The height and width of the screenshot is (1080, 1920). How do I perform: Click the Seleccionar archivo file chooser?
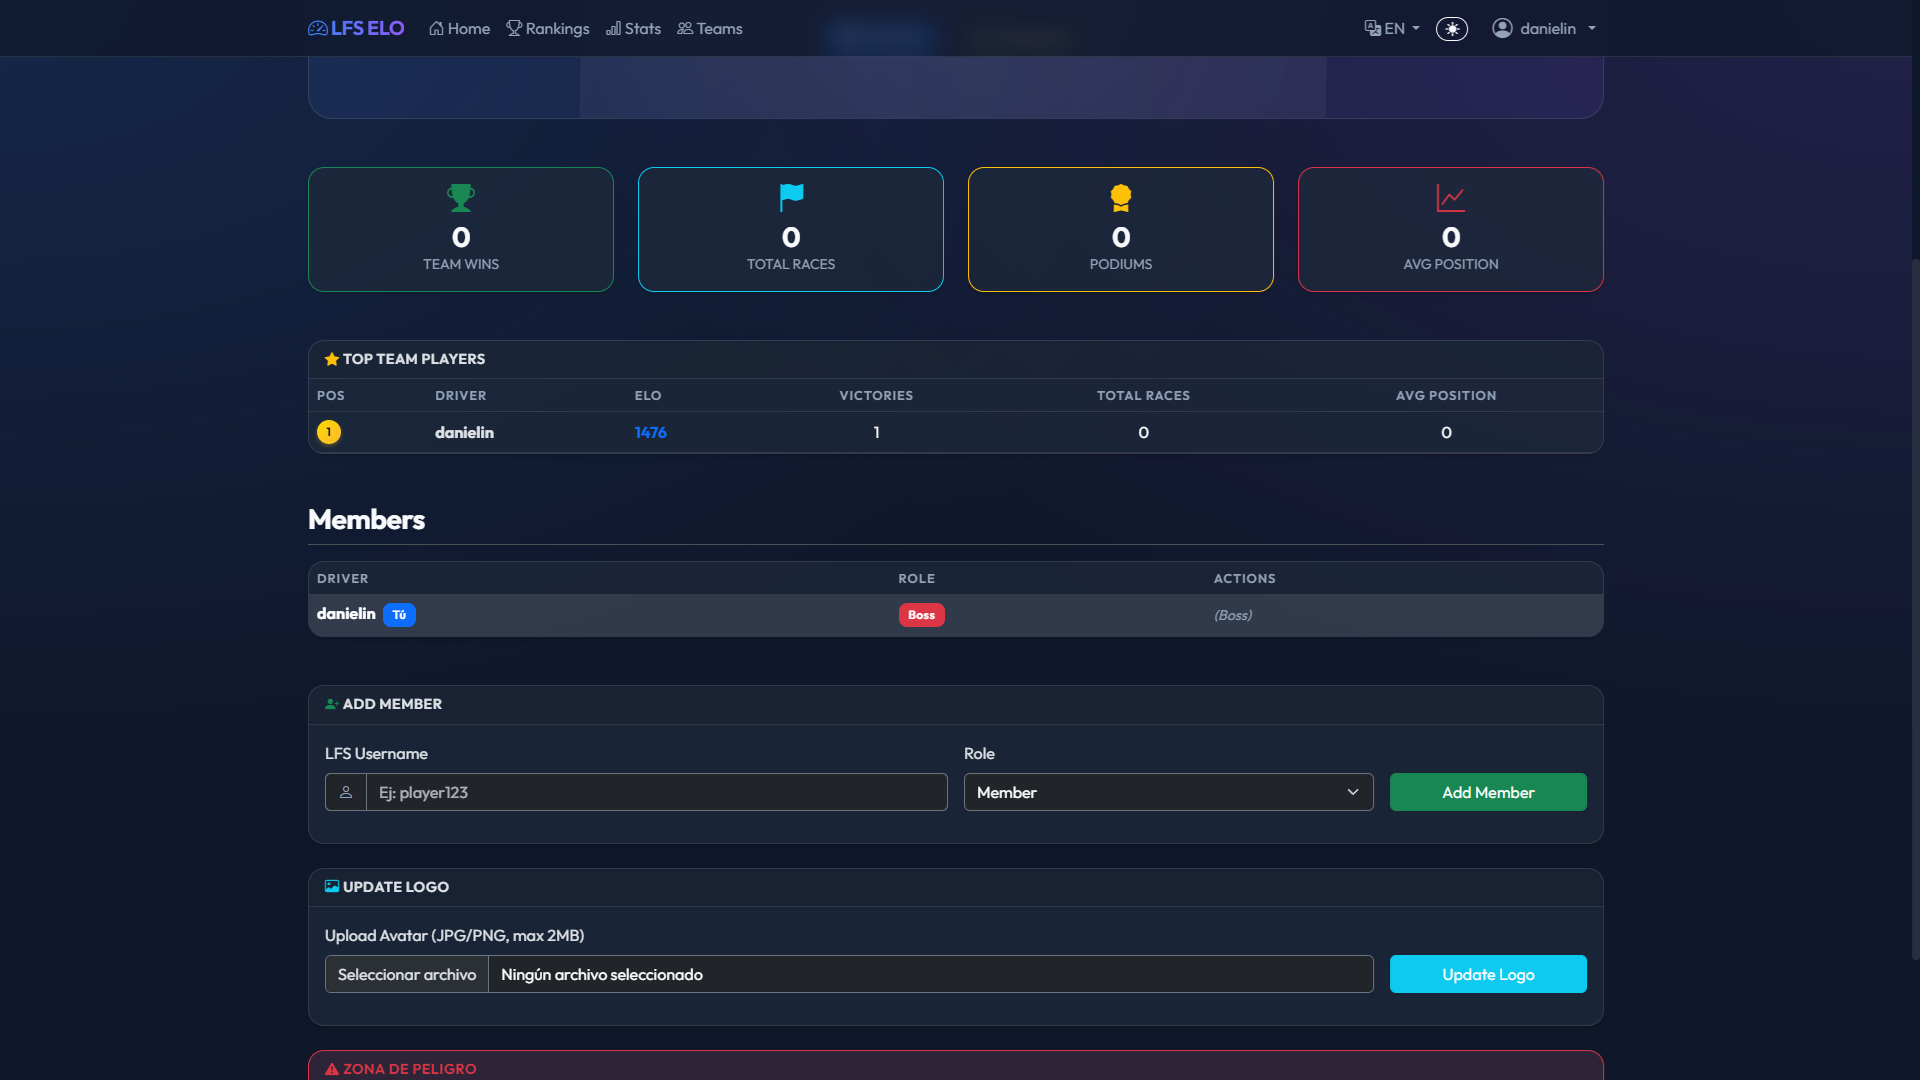coord(407,974)
